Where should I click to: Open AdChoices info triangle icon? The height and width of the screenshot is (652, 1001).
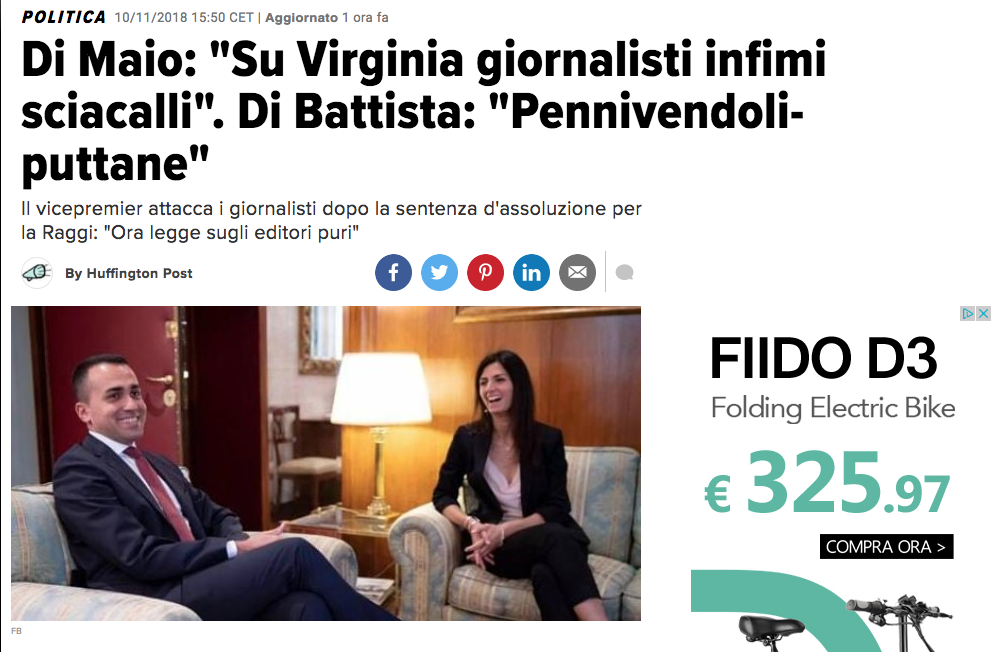(968, 314)
